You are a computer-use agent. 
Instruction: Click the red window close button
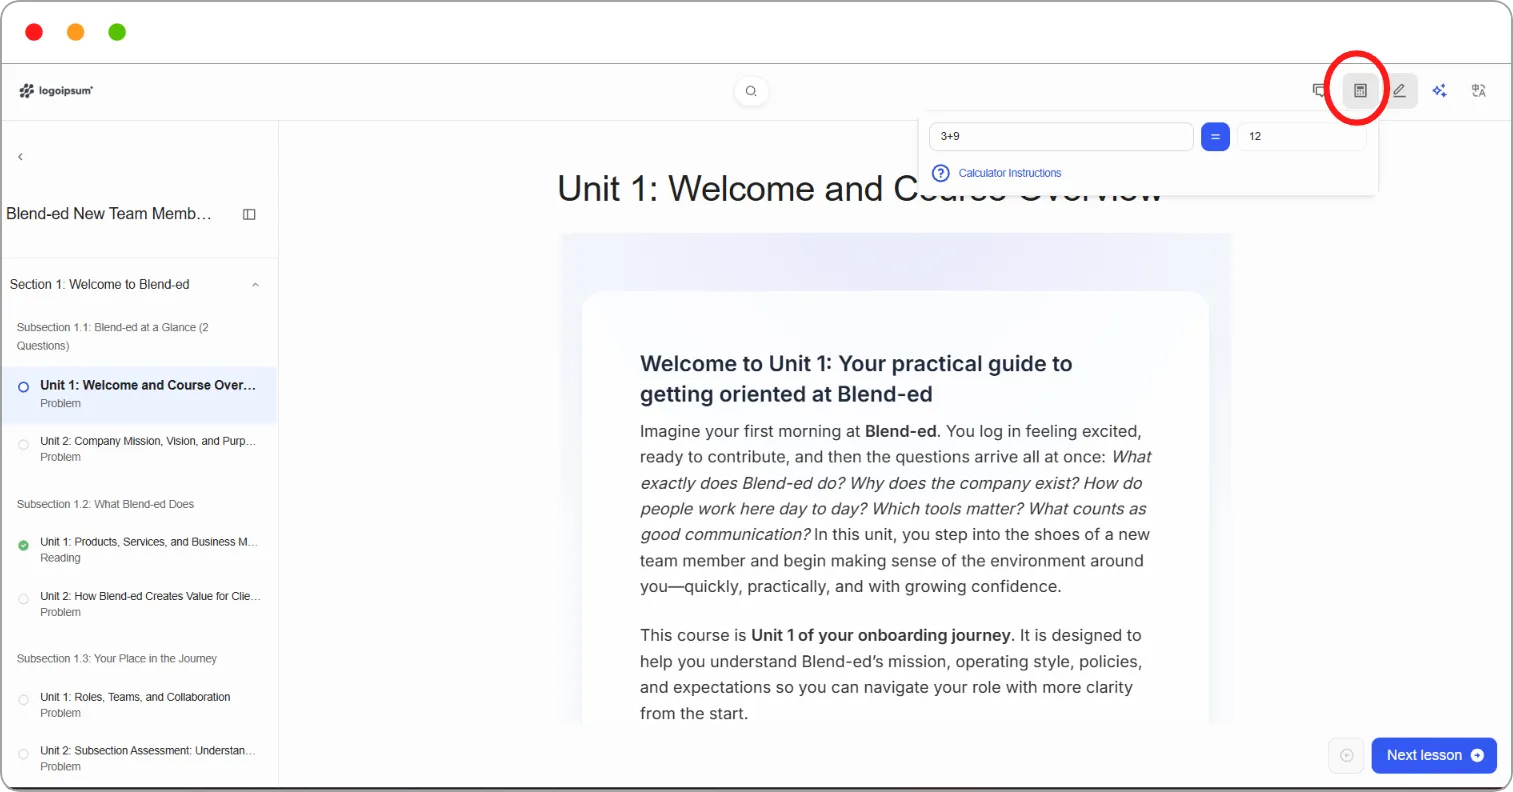tap(34, 32)
